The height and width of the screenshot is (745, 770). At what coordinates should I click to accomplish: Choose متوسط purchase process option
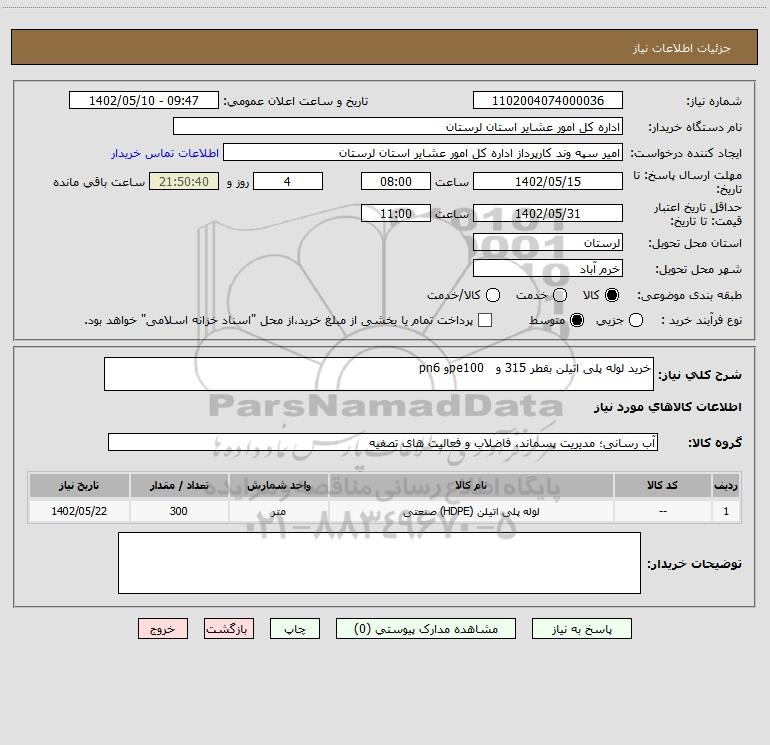tap(577, 320)
